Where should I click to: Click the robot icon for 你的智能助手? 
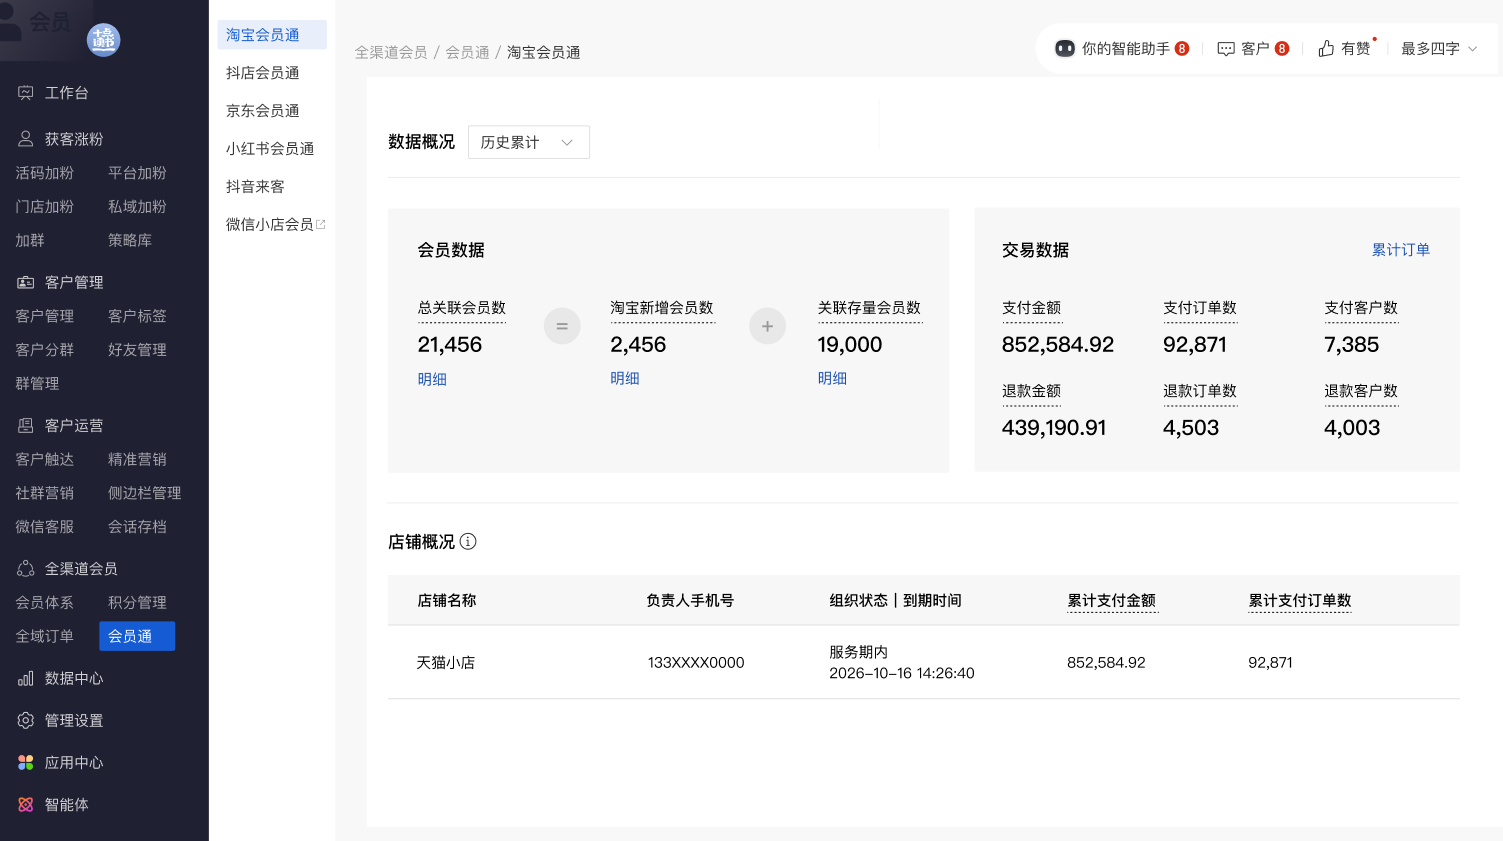[1065, 49]
